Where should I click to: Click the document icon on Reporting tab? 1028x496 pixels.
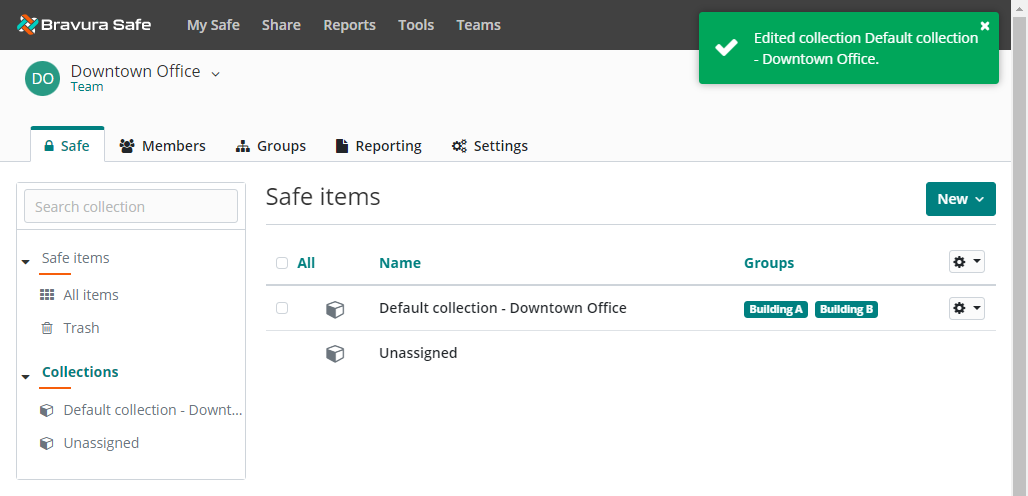[x=342, y=145]
